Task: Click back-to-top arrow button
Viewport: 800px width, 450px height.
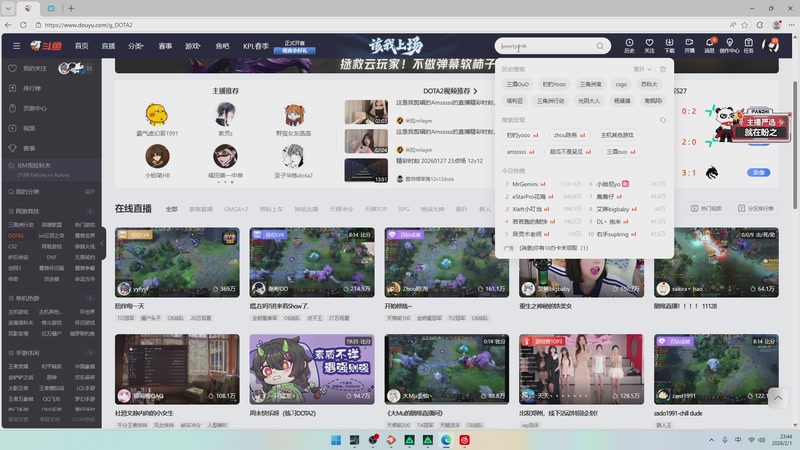Action: (x=778, y=398)
